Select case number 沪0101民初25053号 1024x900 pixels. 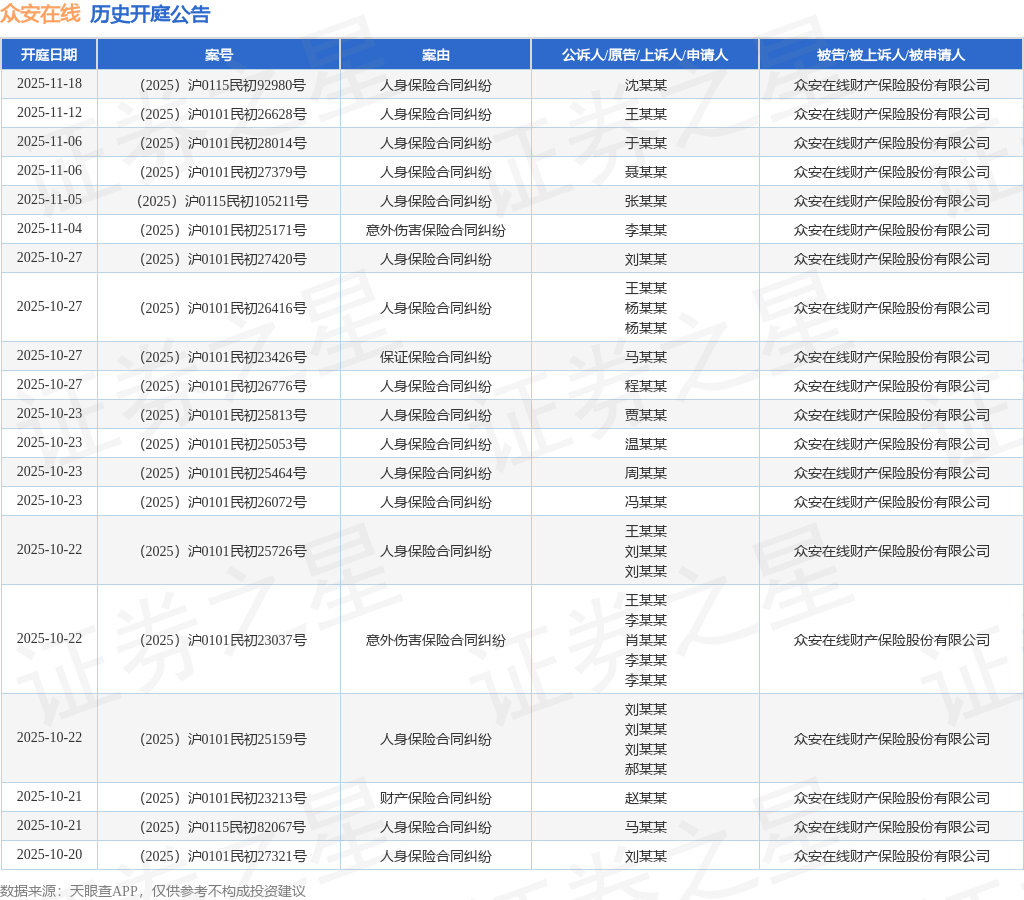pyautogui.click(x=247, y=444)
